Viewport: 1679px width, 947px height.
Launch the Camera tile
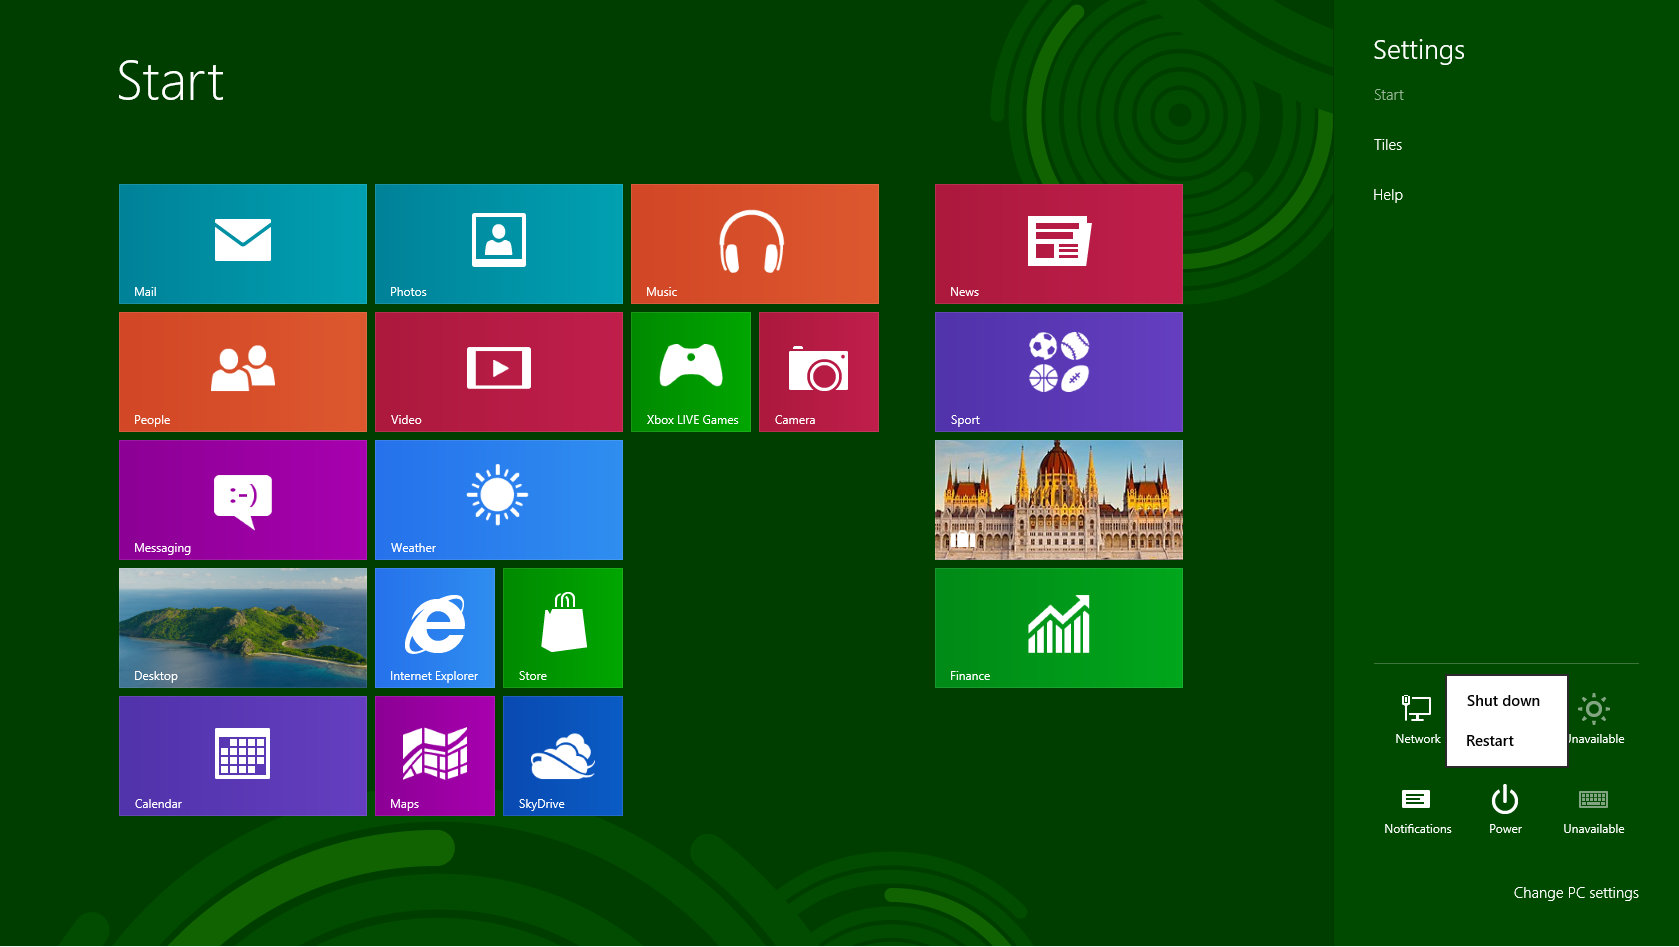819,372
